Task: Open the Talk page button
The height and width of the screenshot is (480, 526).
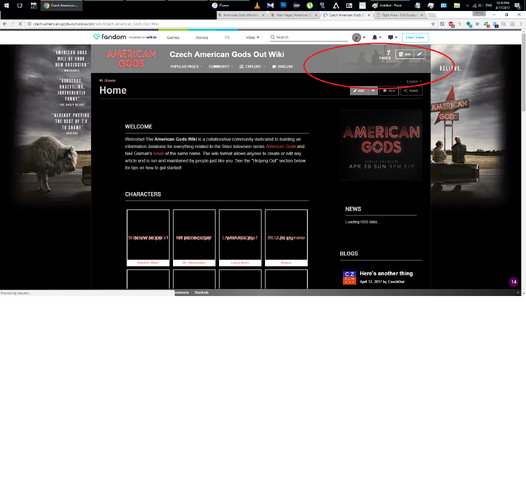Action: click(x=389, y=91)
